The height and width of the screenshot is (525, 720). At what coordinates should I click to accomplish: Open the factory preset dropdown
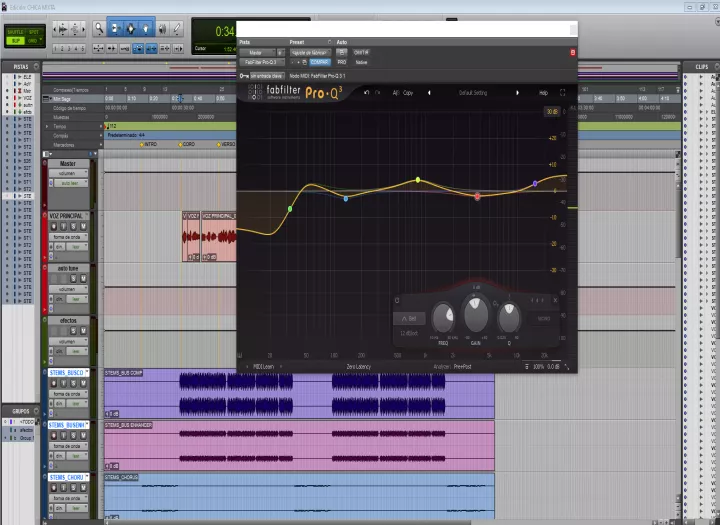[x=310, y=52]
